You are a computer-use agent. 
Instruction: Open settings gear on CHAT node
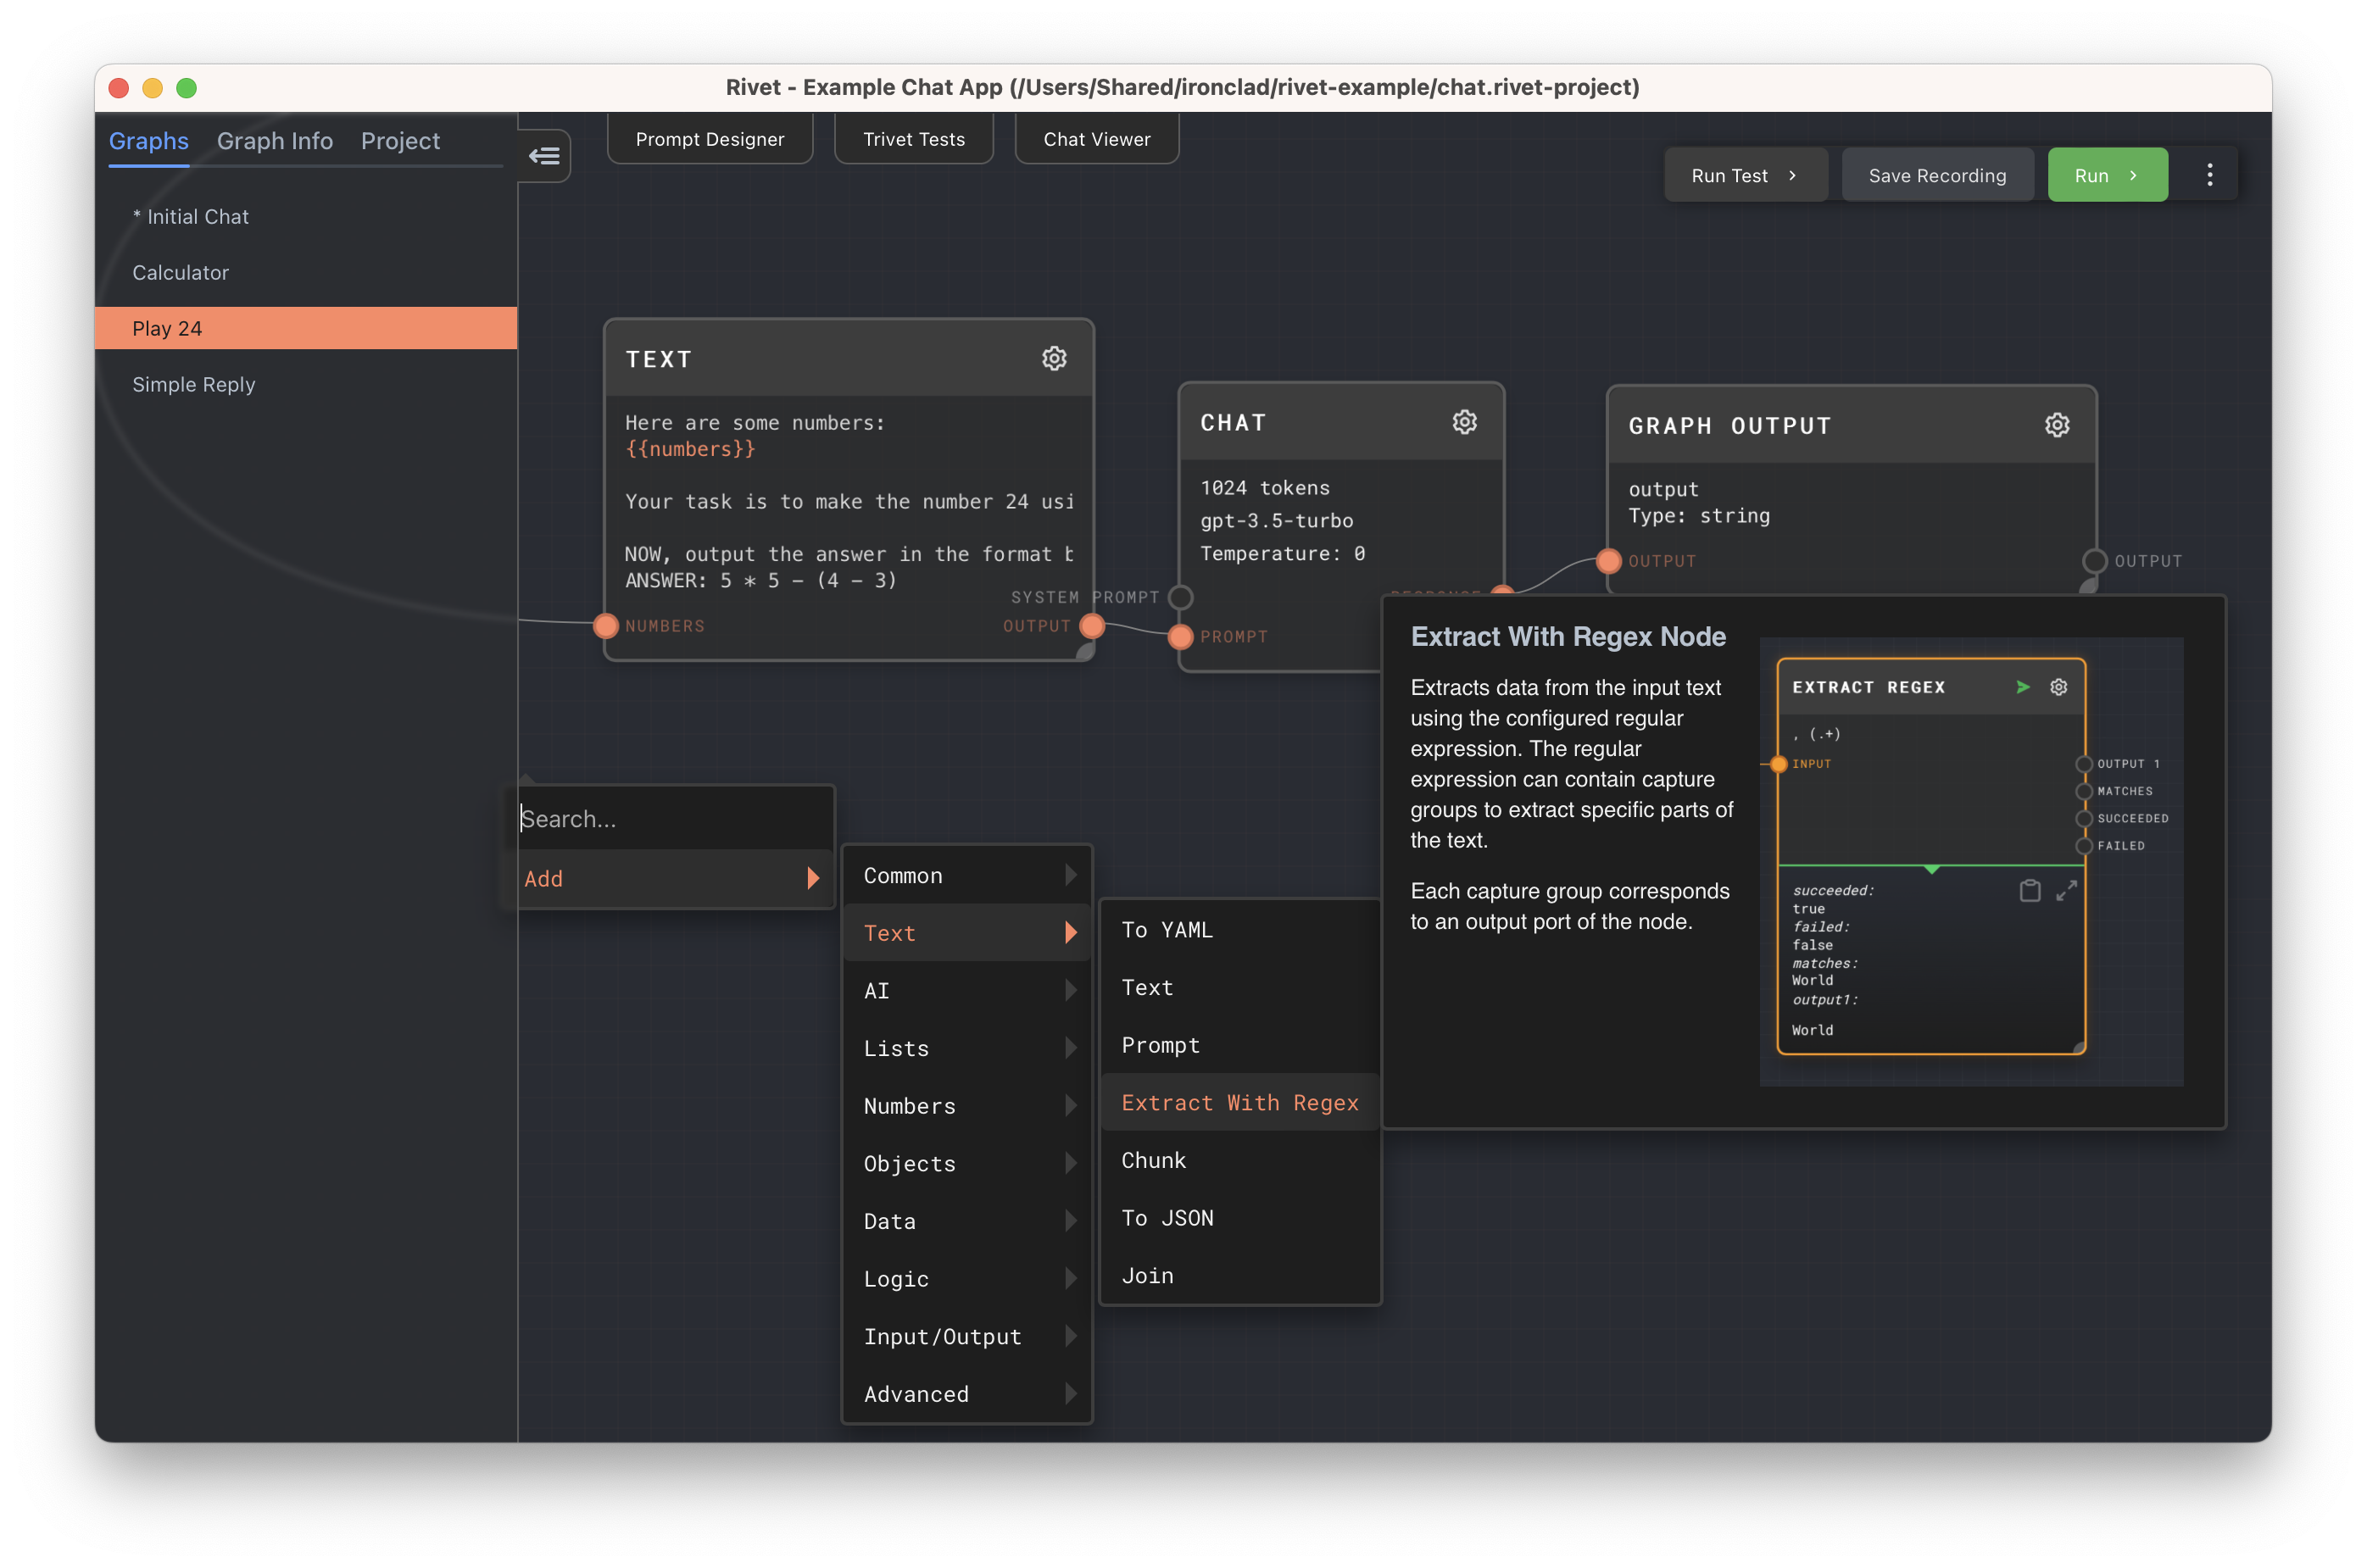1464,422
